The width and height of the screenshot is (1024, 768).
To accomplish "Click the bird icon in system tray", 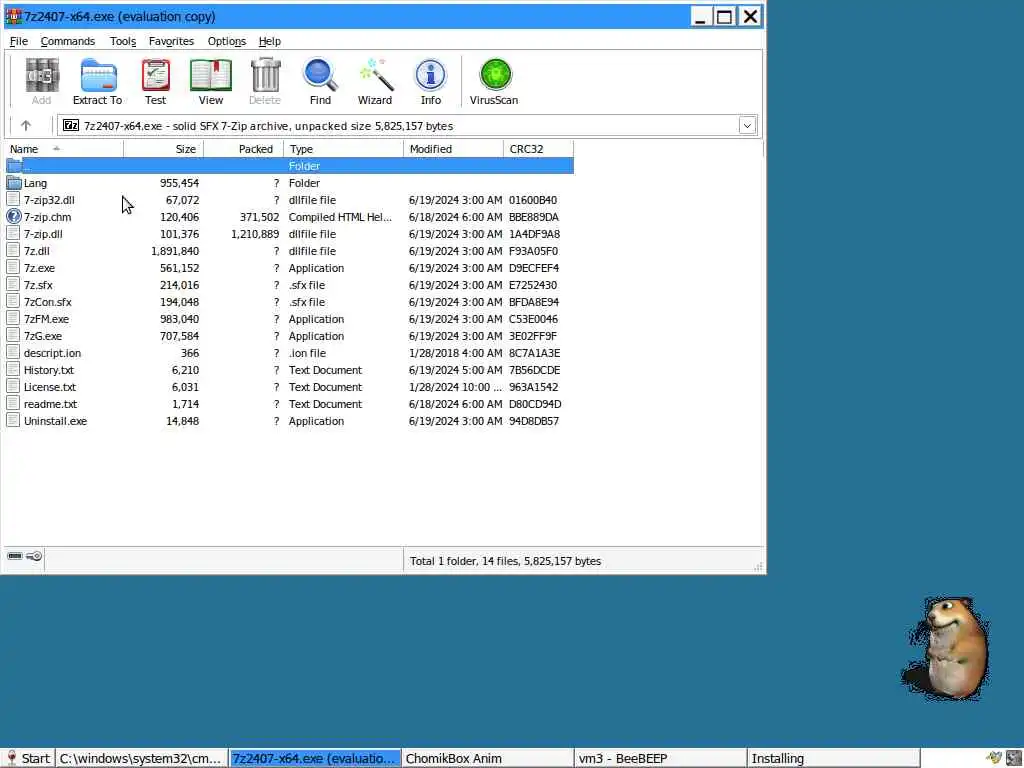I will (x=995, y=758).
